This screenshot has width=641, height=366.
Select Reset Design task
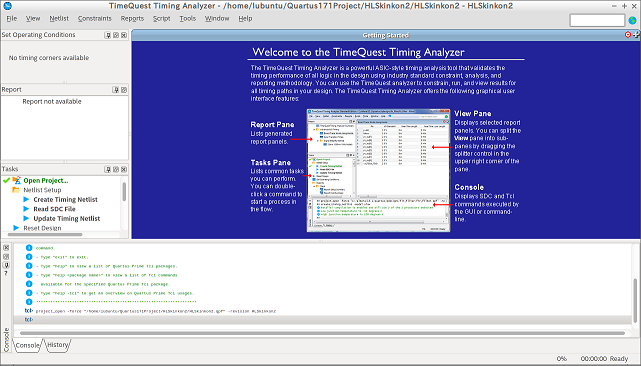coord(42,228)
